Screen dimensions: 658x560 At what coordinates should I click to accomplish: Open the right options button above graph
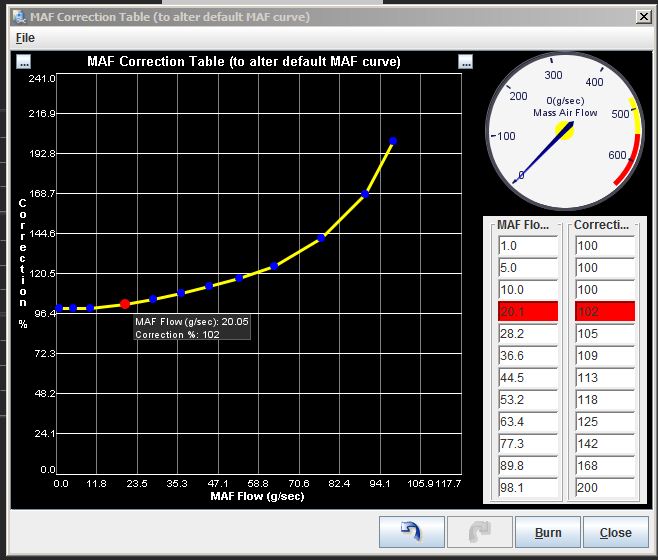pos(465,62)
